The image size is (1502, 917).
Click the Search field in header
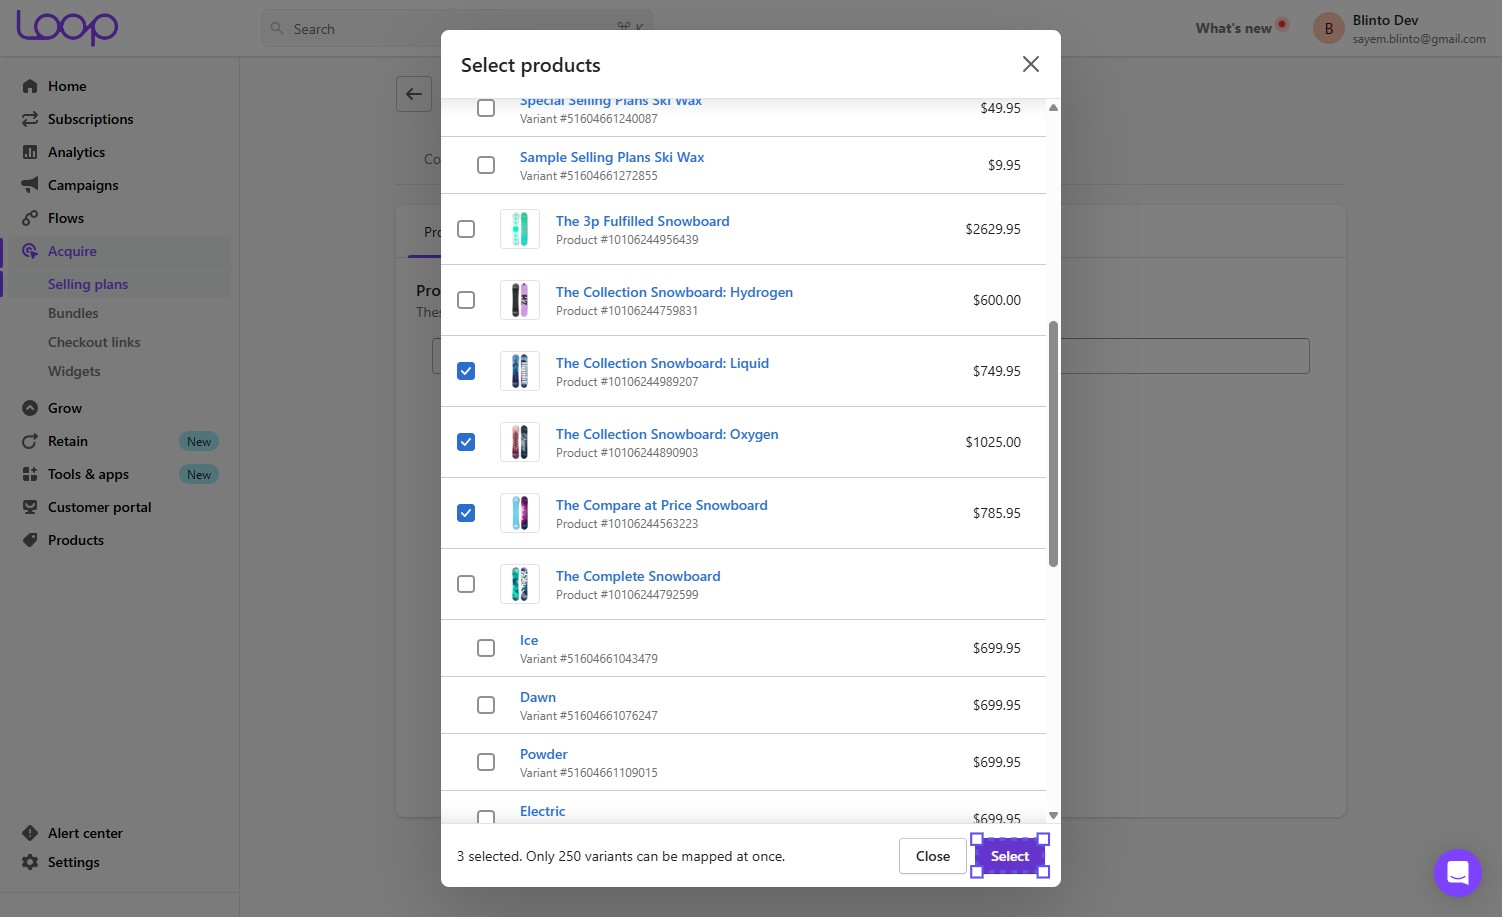point(457,29)
